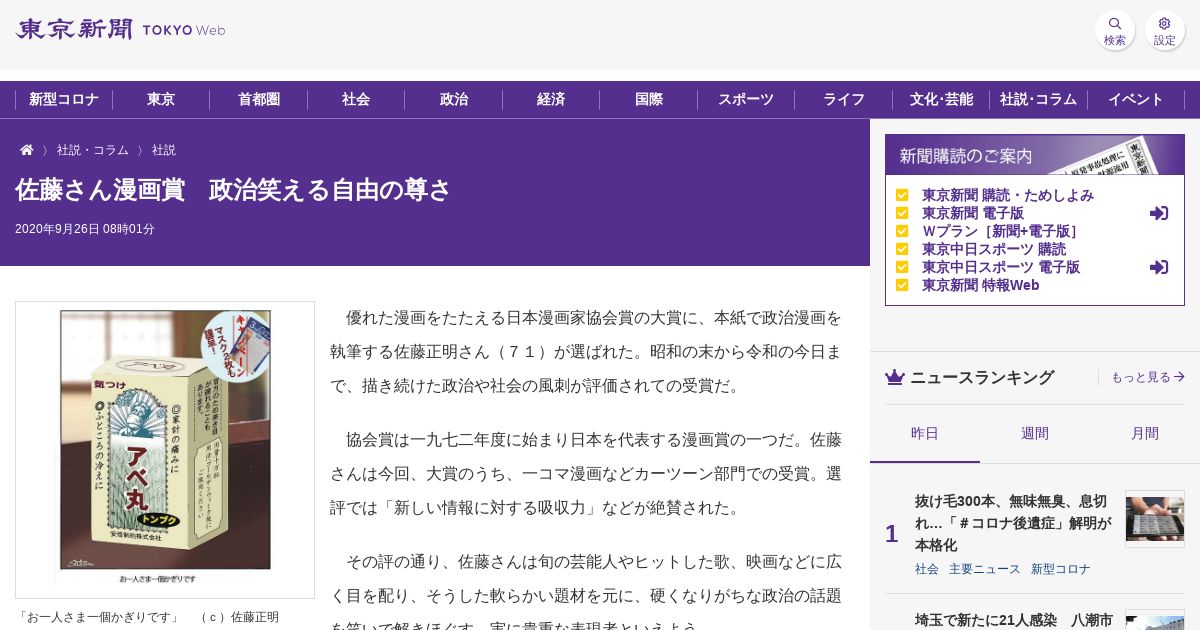Click the 社説・コラム breadcrumb link
This screenshot has width=1200, height=630.
(x=93, y=150)
